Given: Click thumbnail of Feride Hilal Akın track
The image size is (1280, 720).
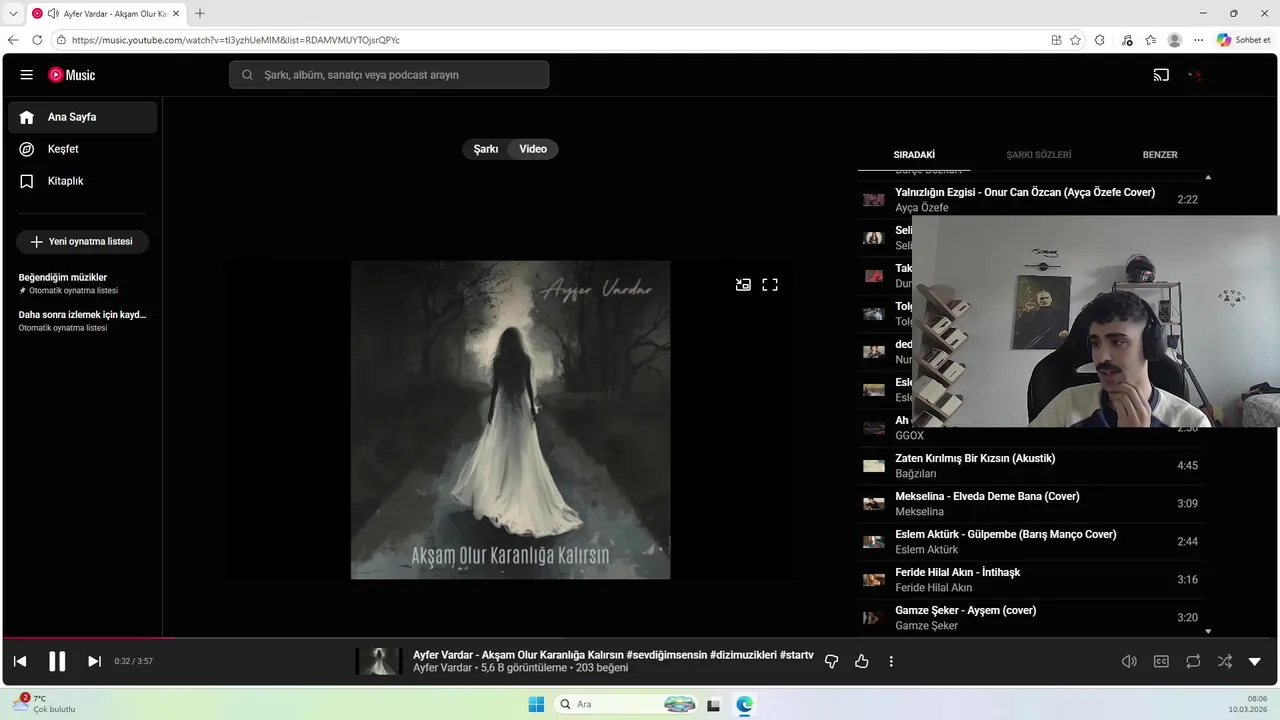Looking at the screenshot, I should (x=874, y=580).
